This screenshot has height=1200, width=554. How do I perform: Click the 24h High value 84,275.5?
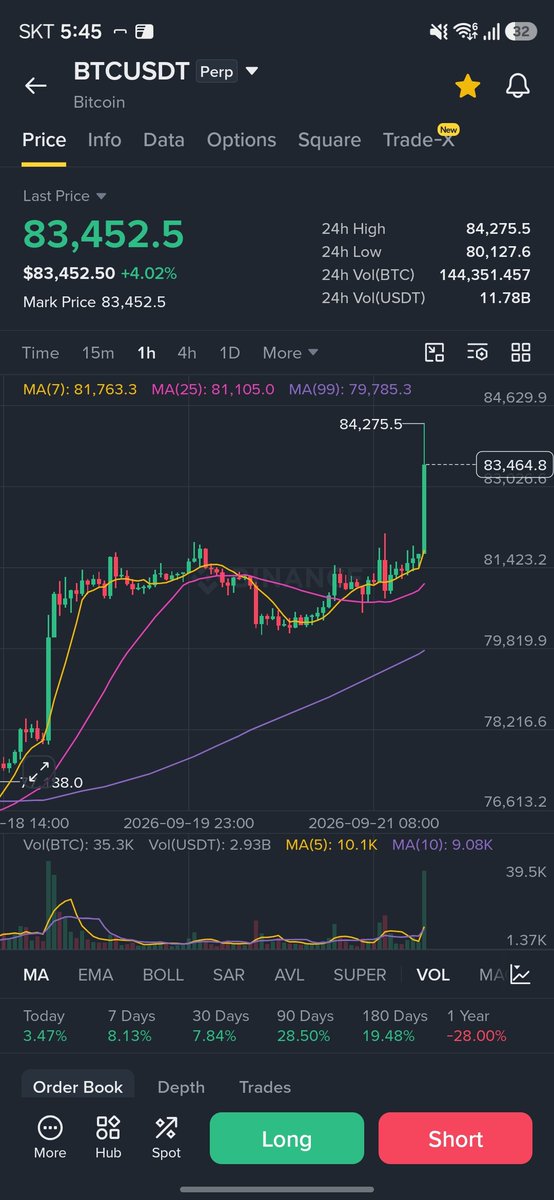tap(498, 229)
